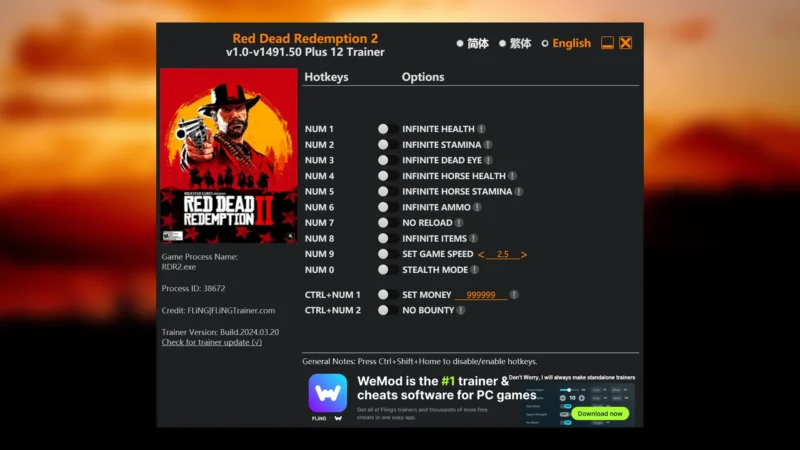
Task: Click the Download now button
Action: tap(600, 413)
